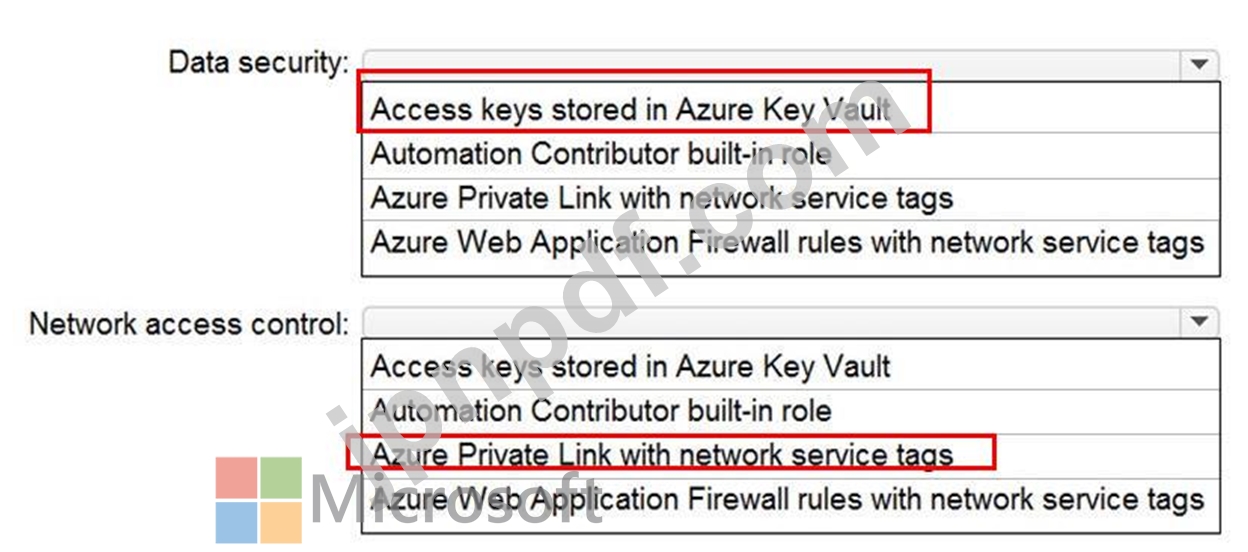Click the red square of Microsoft logo
This screenshot has height=552, width=1248.
pyautogui.click(x=236, y=478)
